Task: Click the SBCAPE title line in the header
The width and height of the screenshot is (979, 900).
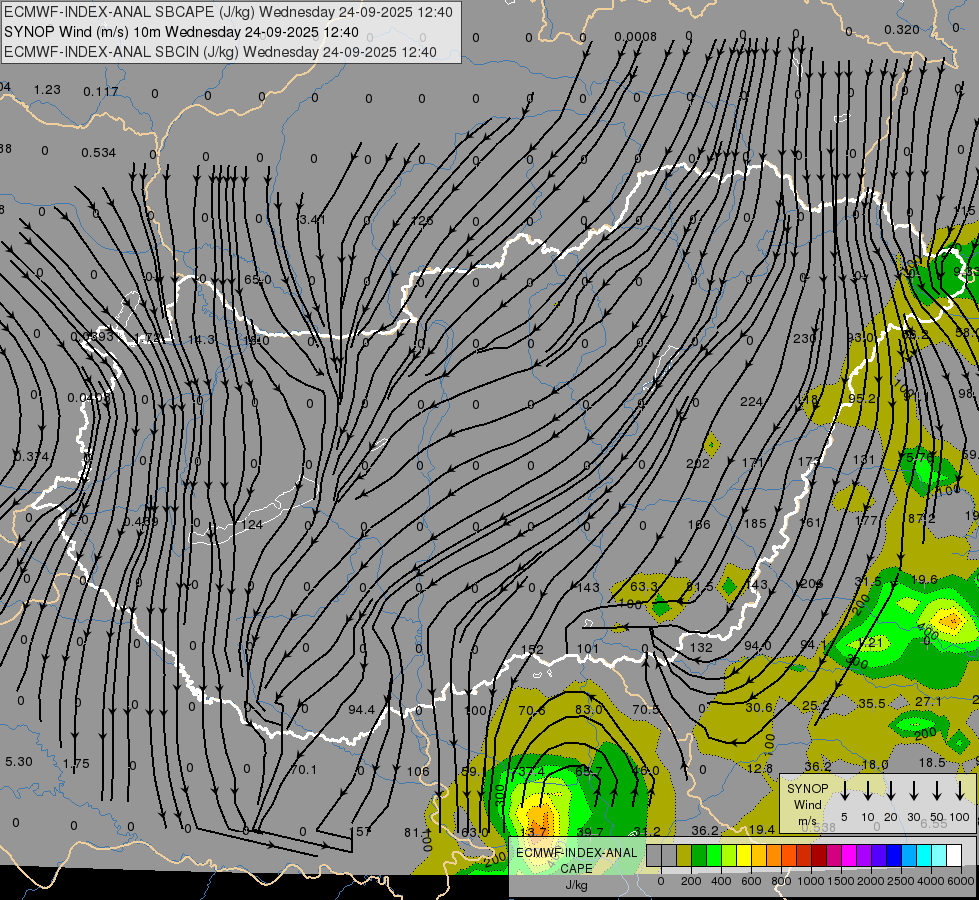Action: (x=228, y=12)
